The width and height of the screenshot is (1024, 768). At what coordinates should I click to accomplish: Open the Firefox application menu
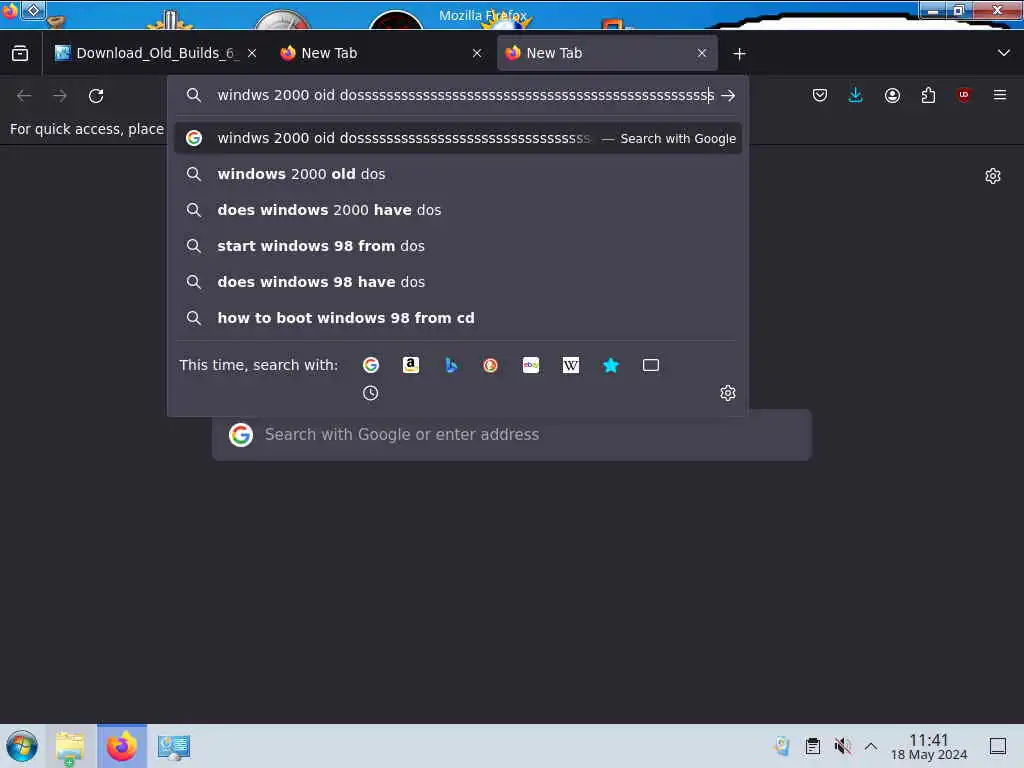pyautogui.click(x=1000, y=95)
